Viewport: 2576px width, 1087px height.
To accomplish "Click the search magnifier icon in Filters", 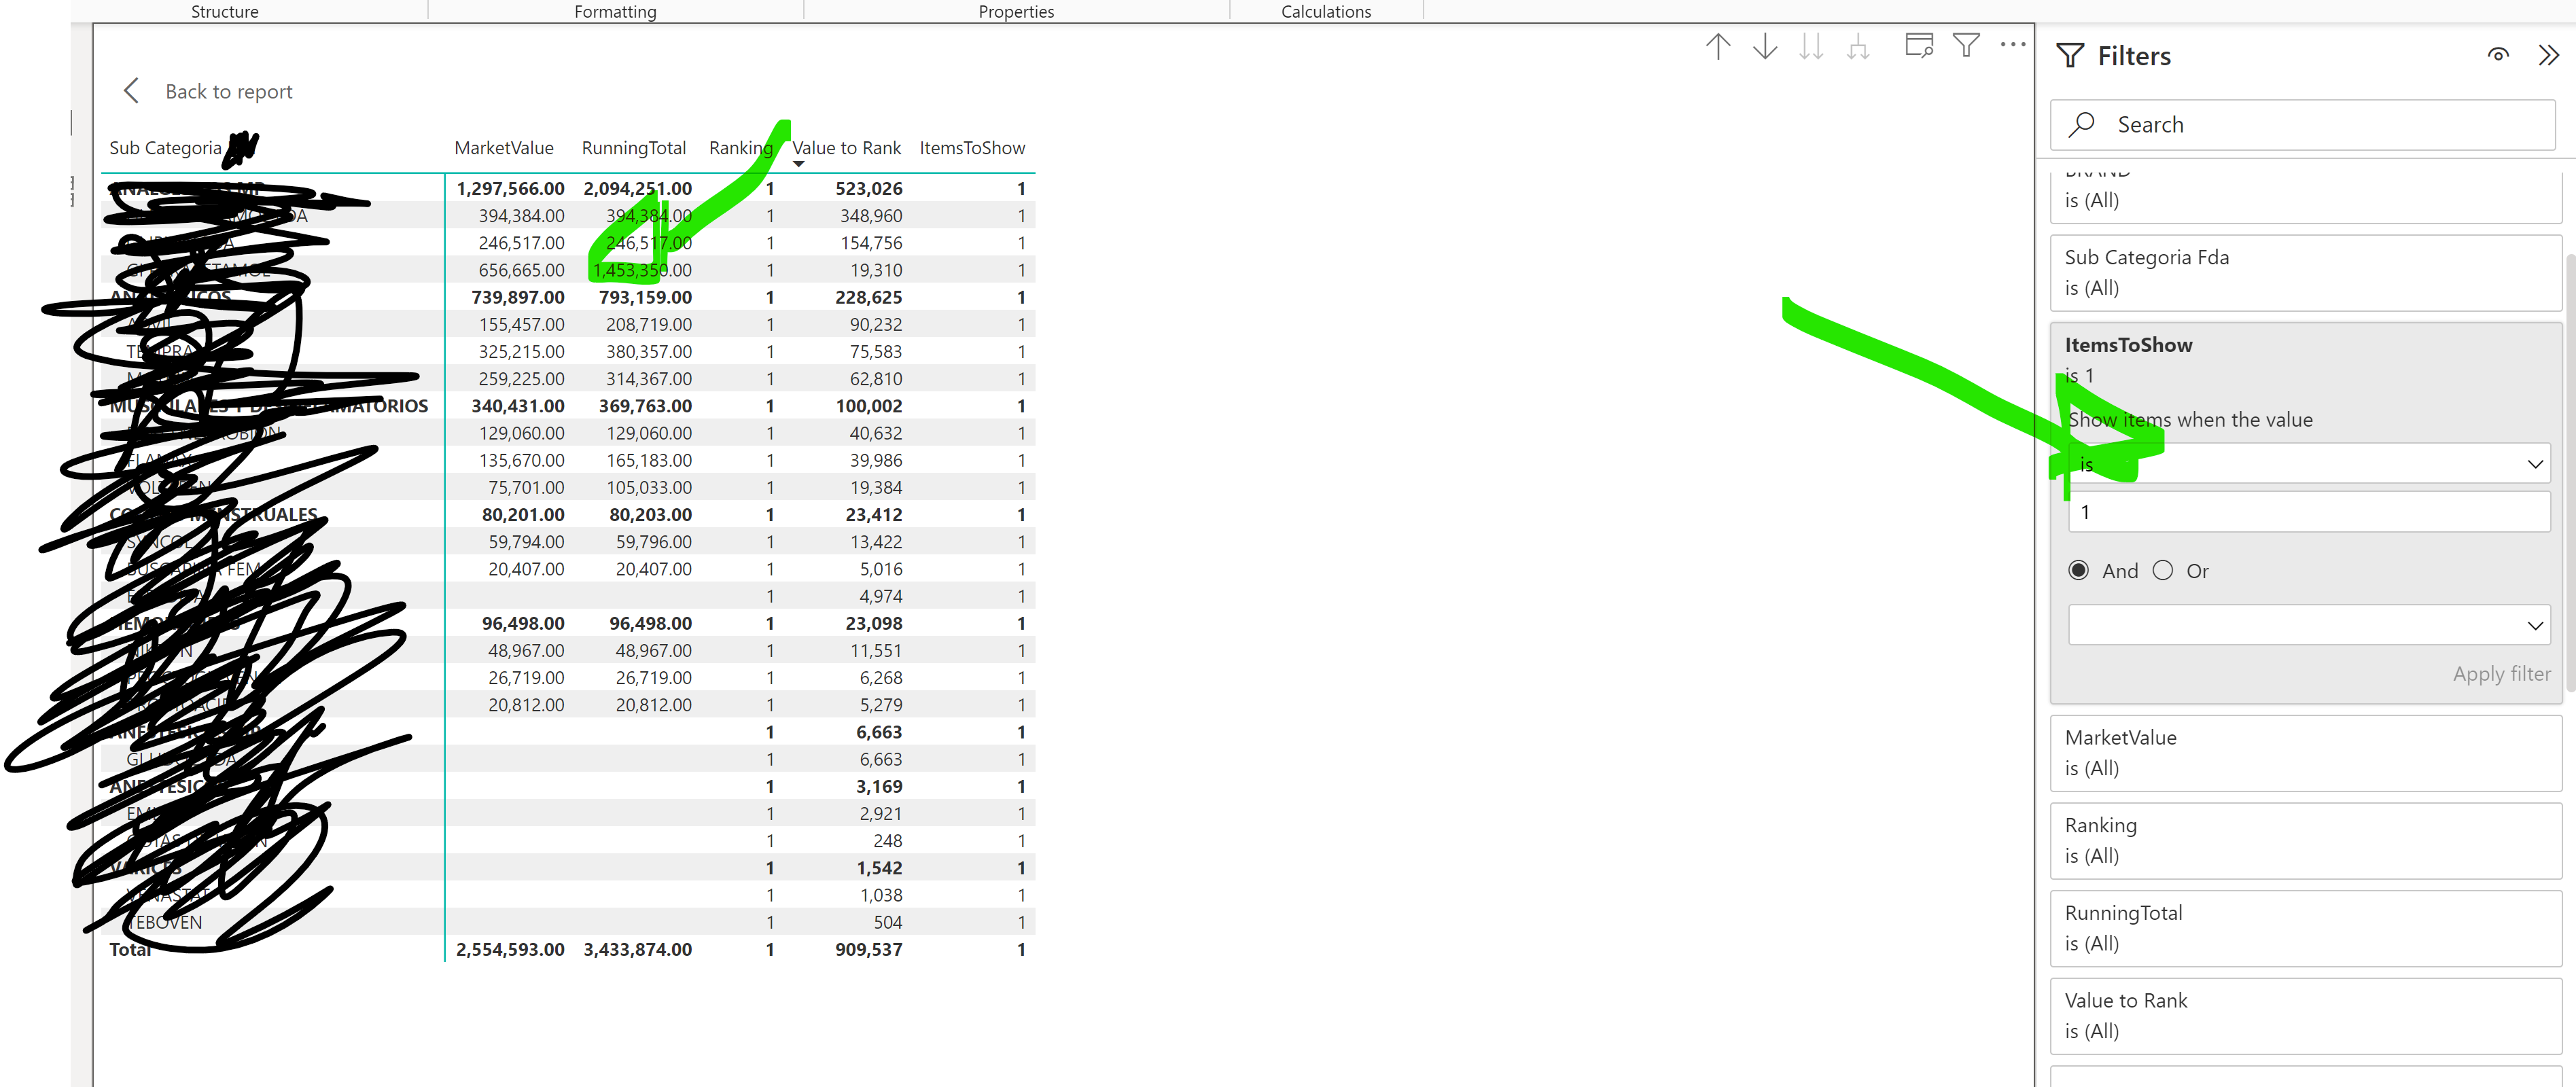I will [2082, 124].
